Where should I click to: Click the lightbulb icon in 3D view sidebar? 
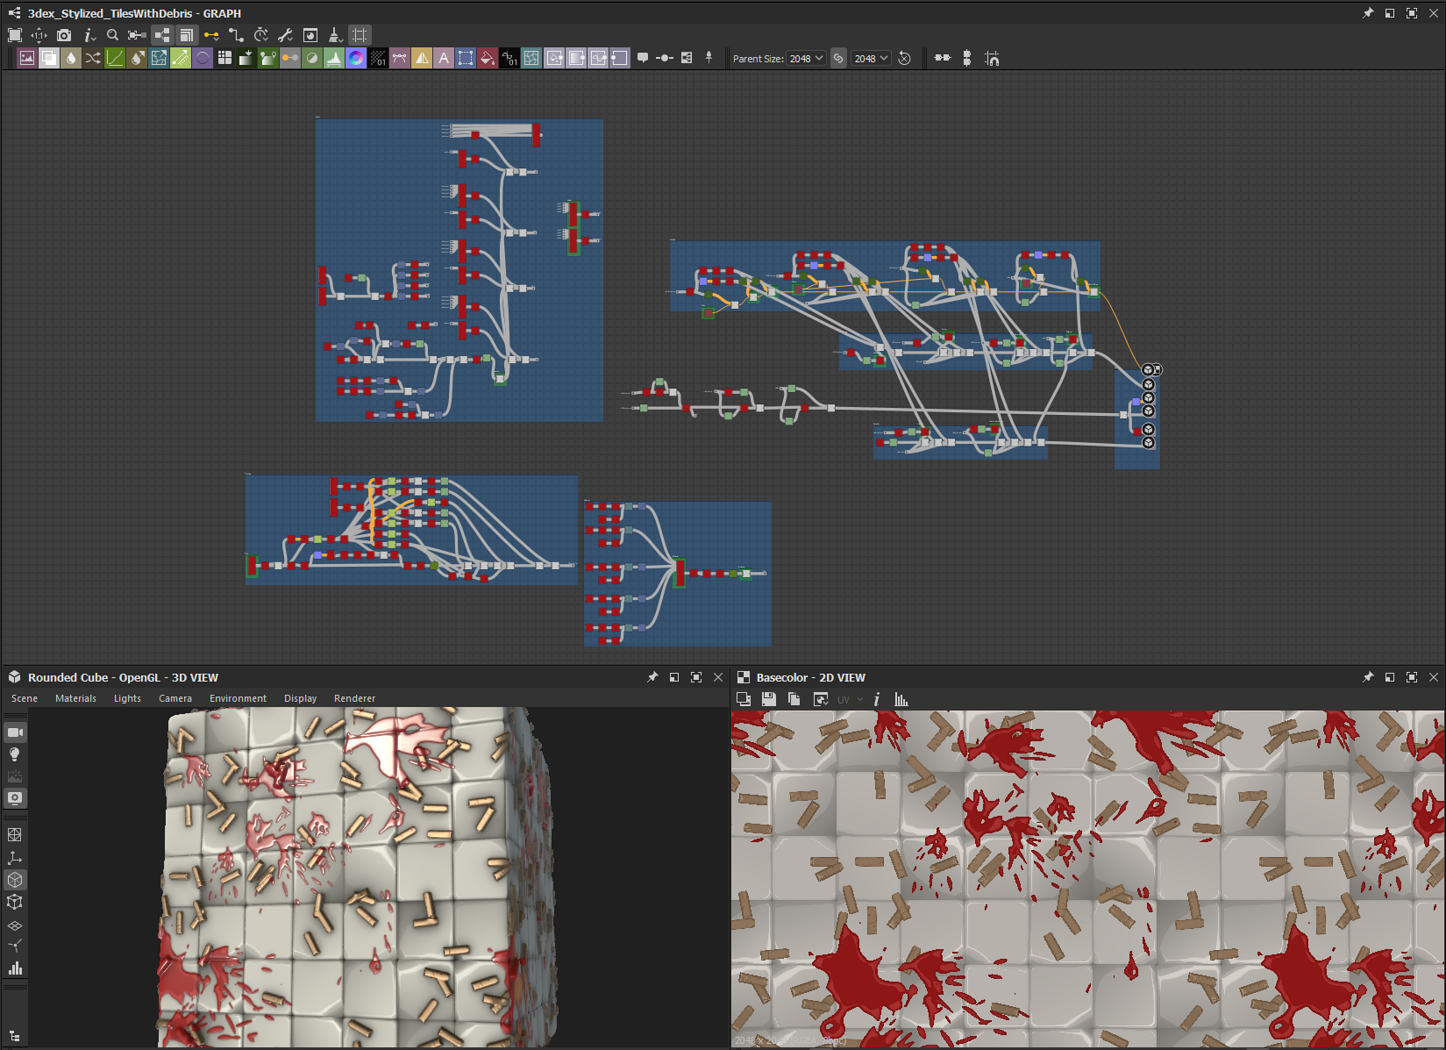pyautogui.click(x=15, y=755)
